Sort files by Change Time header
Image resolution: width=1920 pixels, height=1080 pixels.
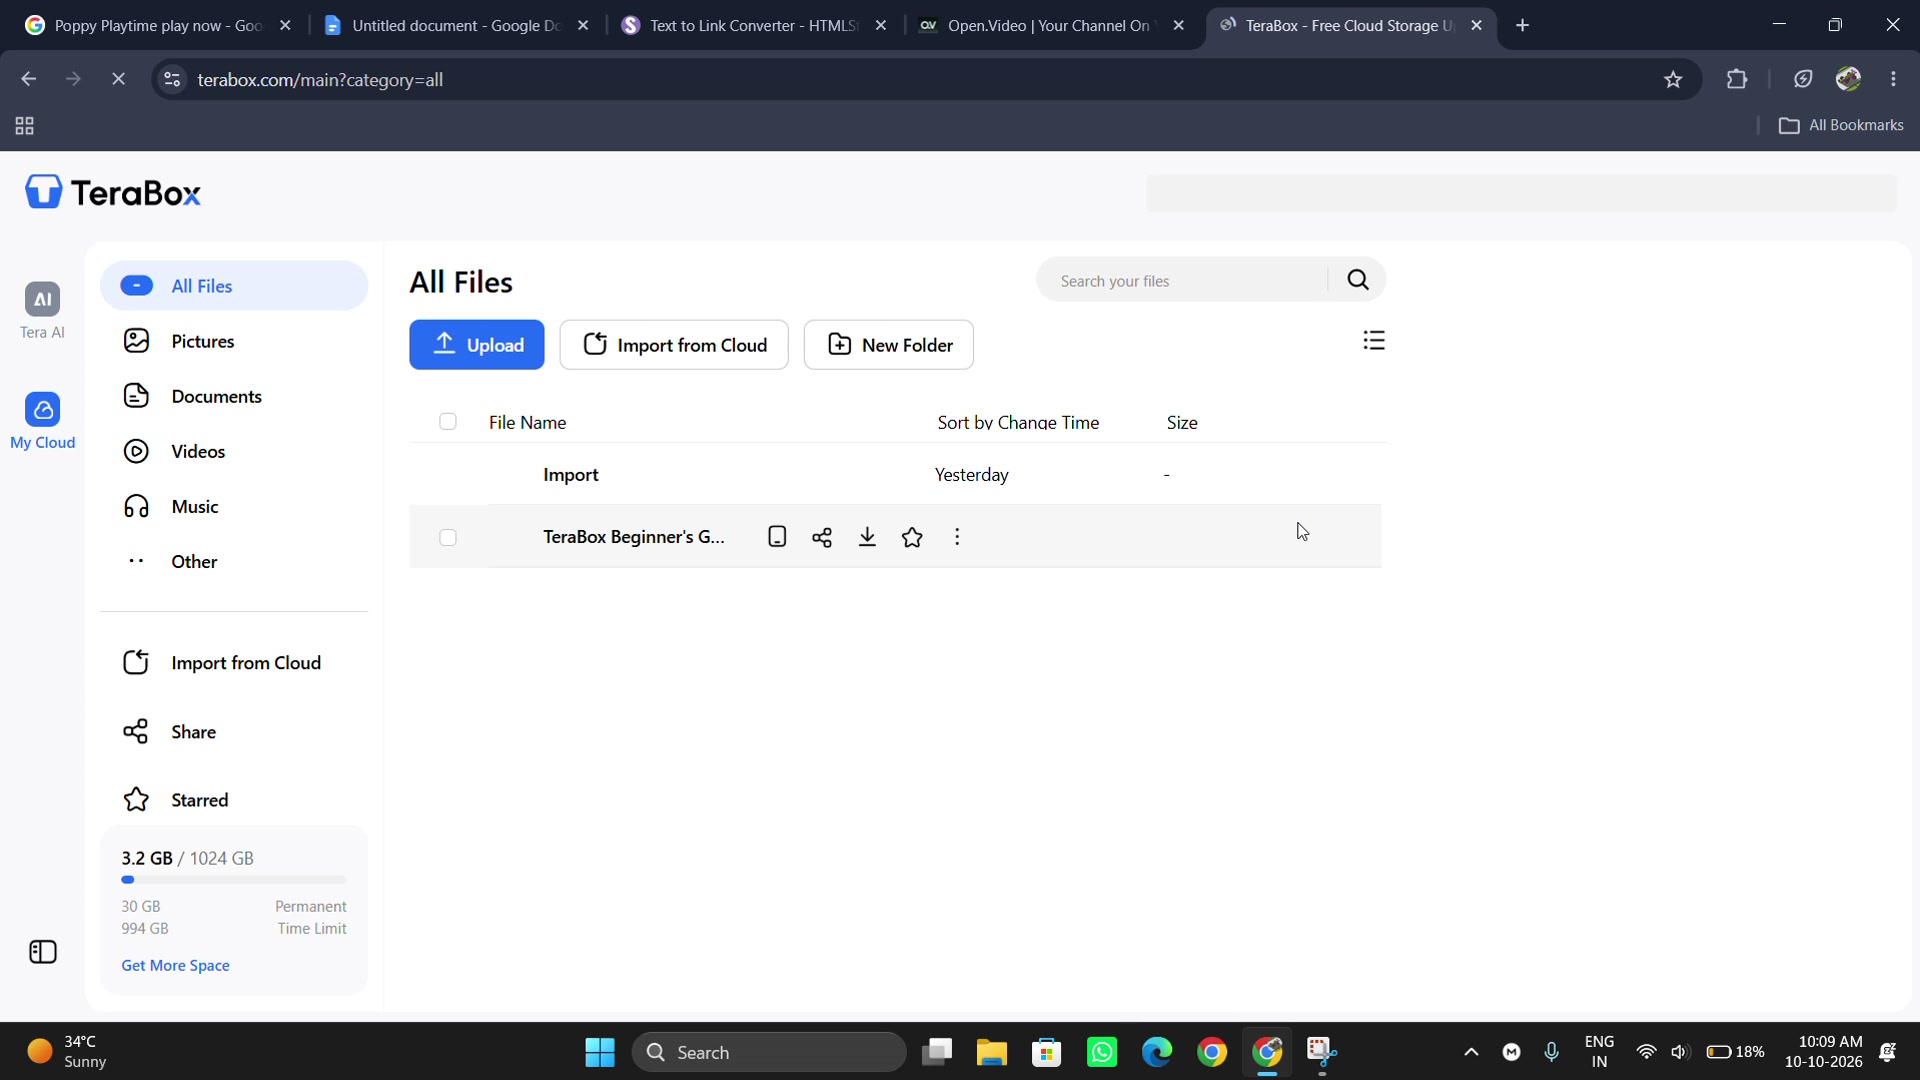pyautogui.click(x=1018, y=423)
